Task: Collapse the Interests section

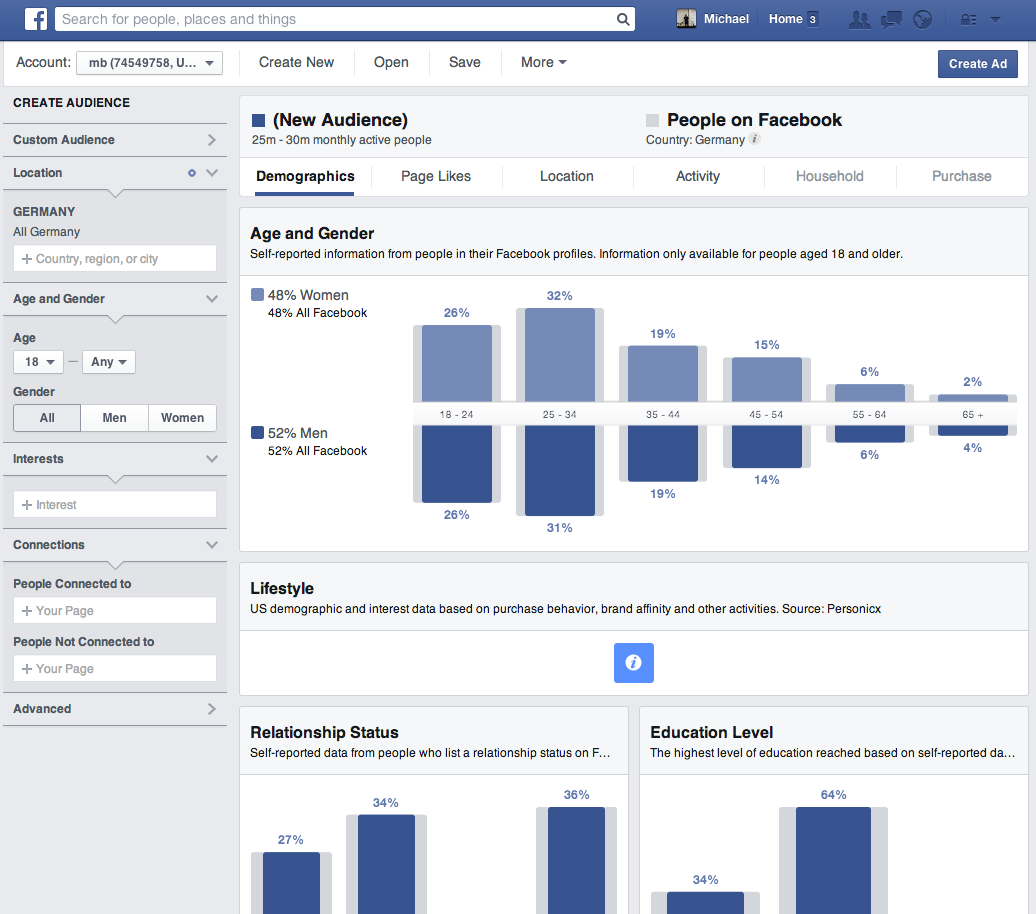Action: pos(115,459)
